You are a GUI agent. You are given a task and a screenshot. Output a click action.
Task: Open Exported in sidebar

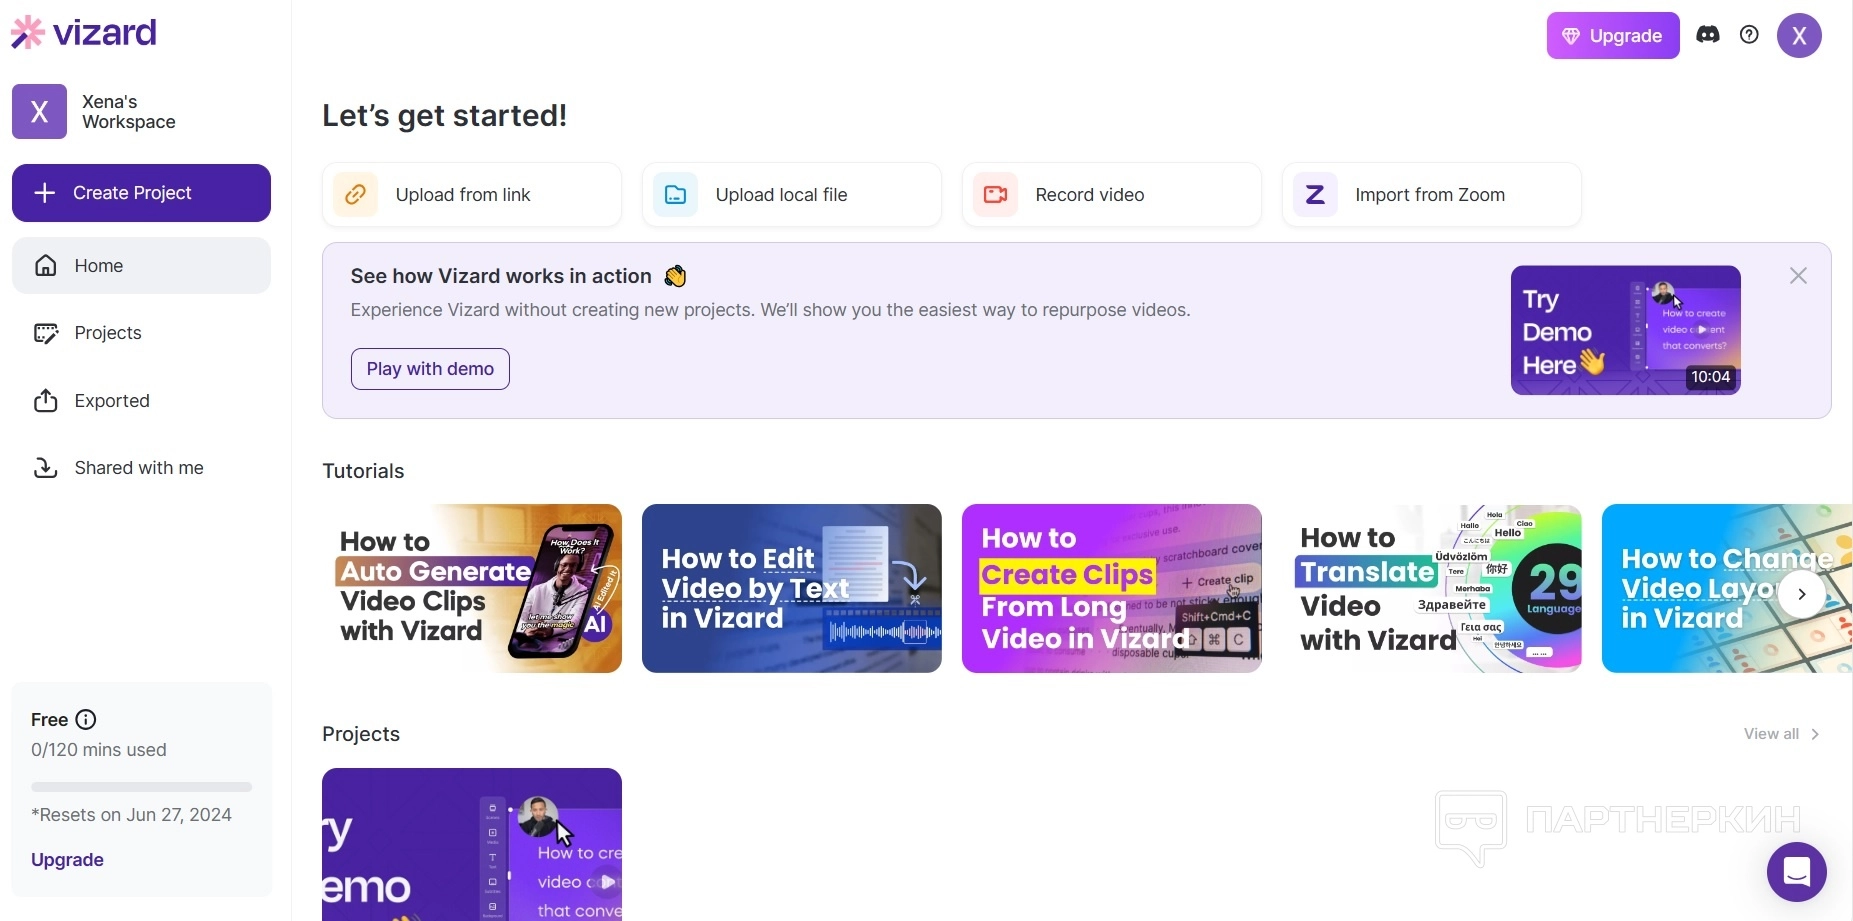(x=141, y=400)
